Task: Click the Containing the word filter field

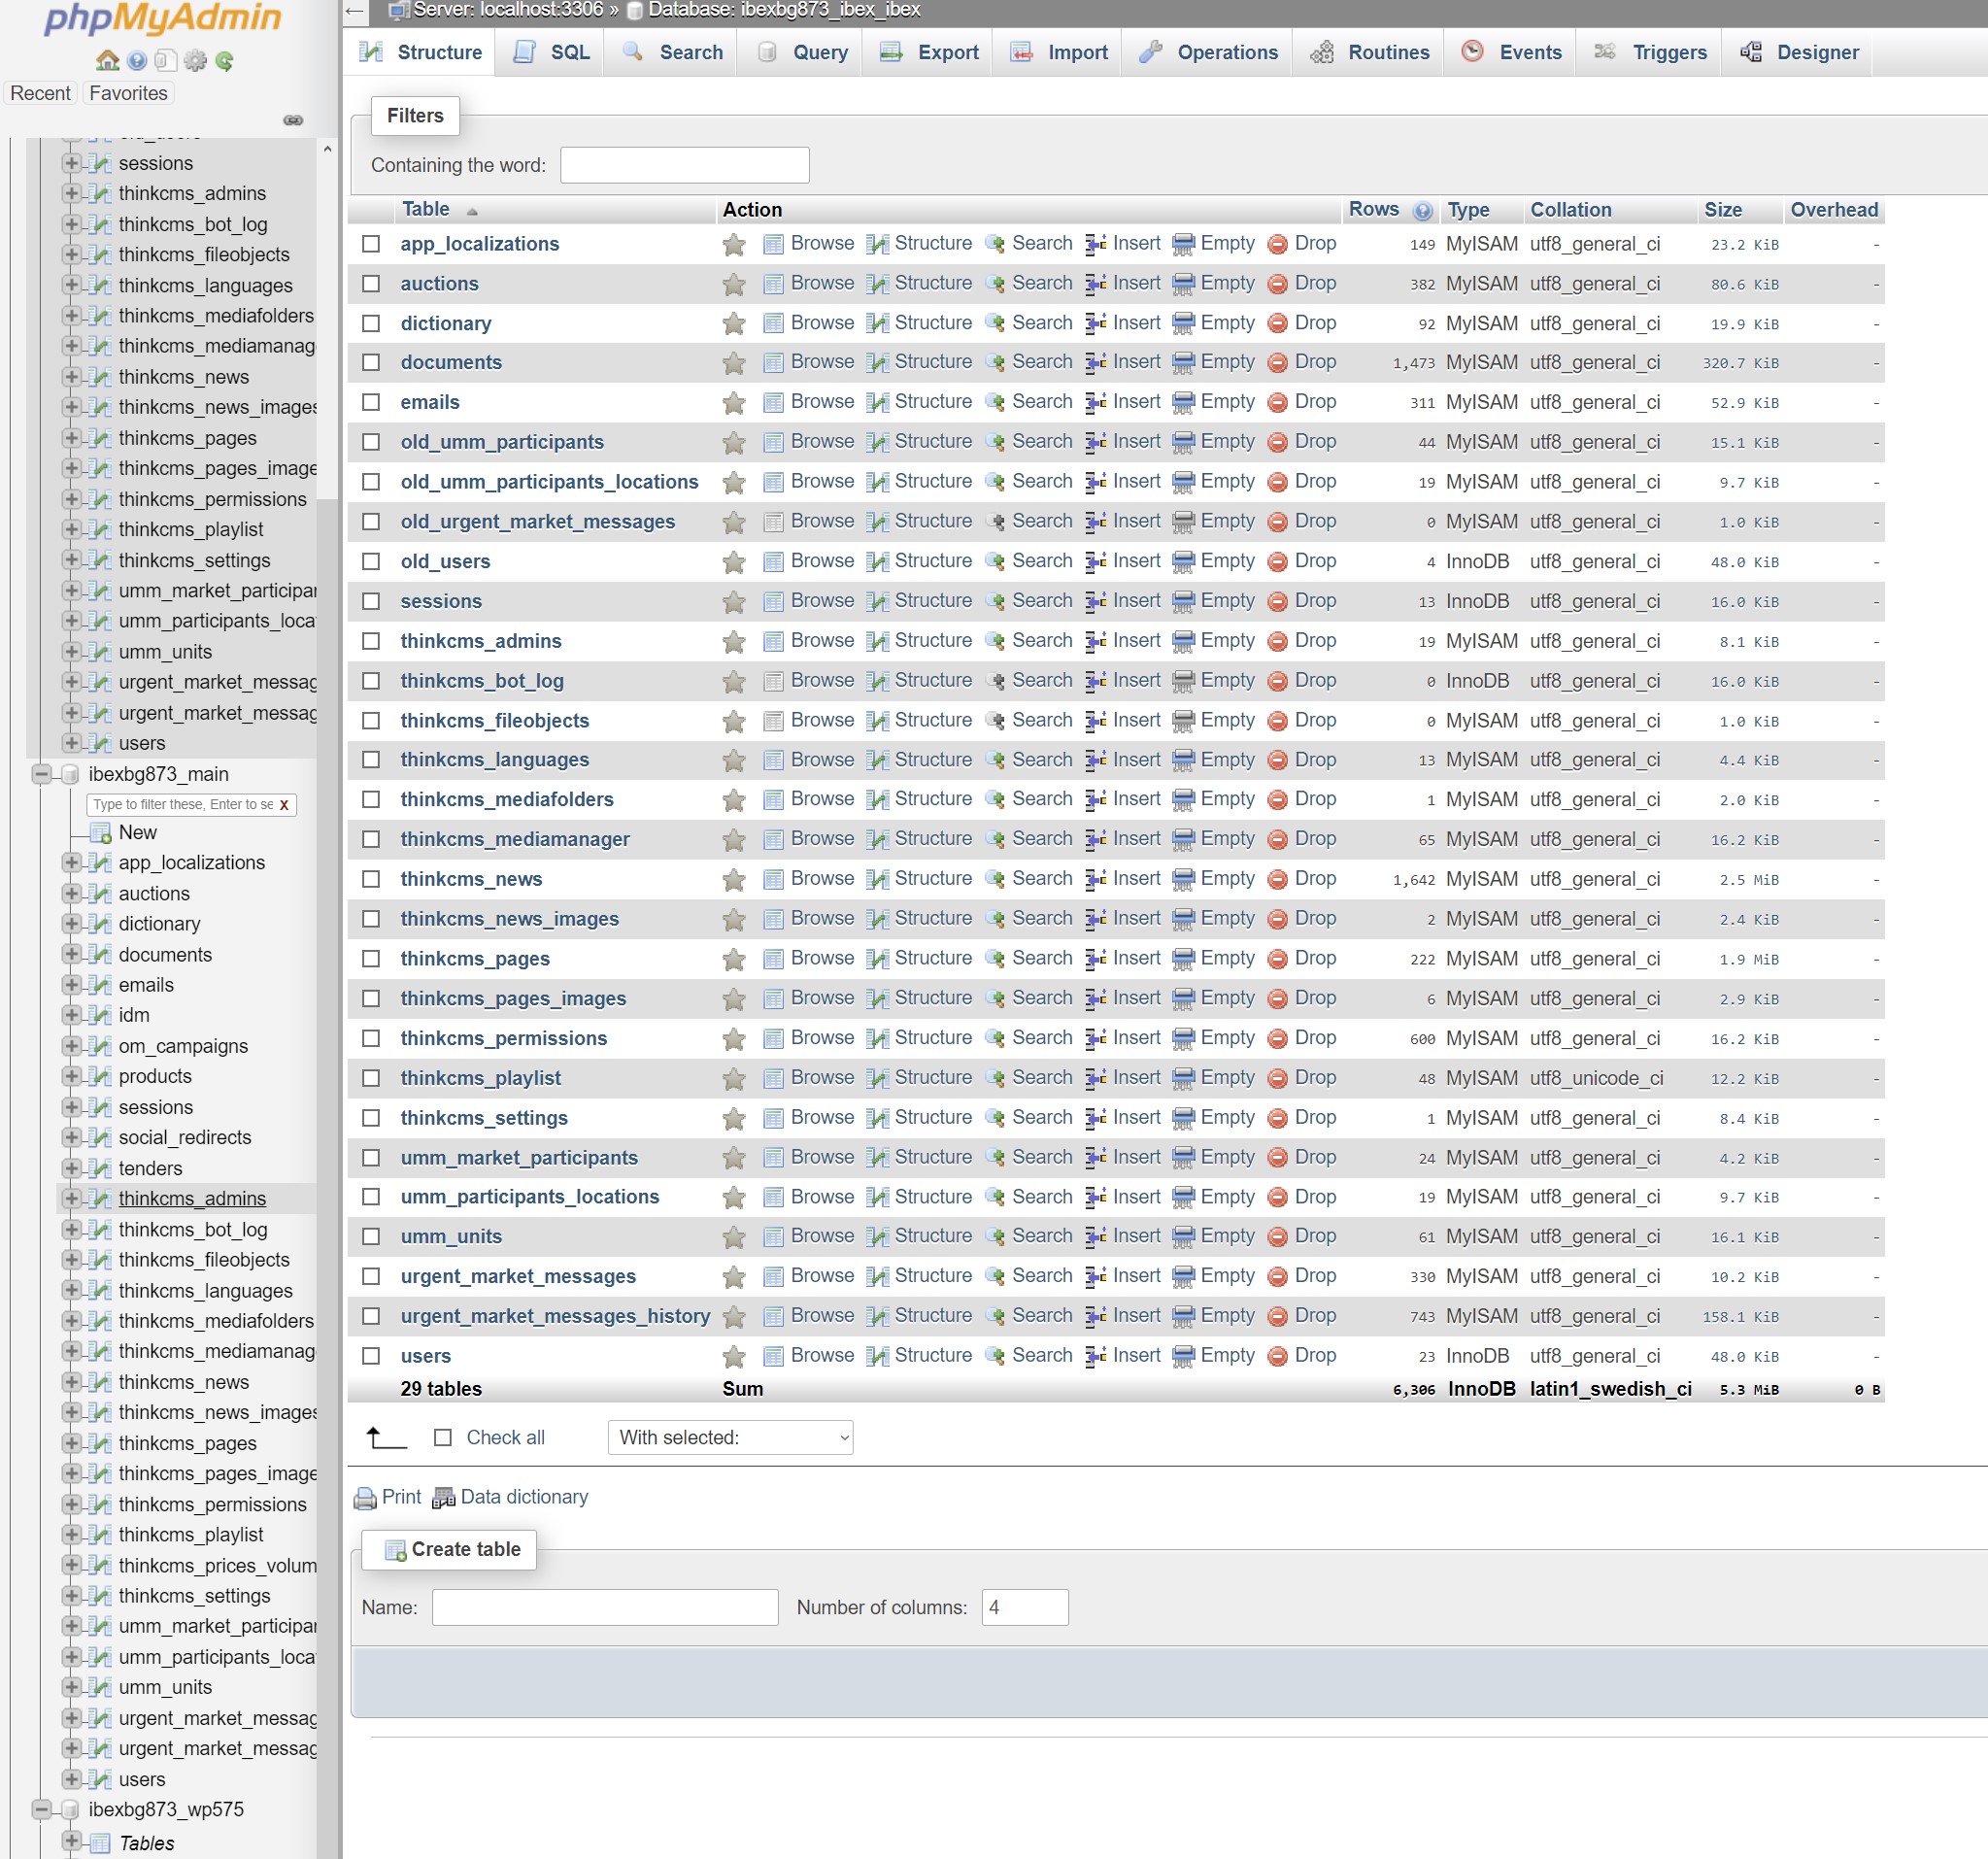Action: (684, 165)
